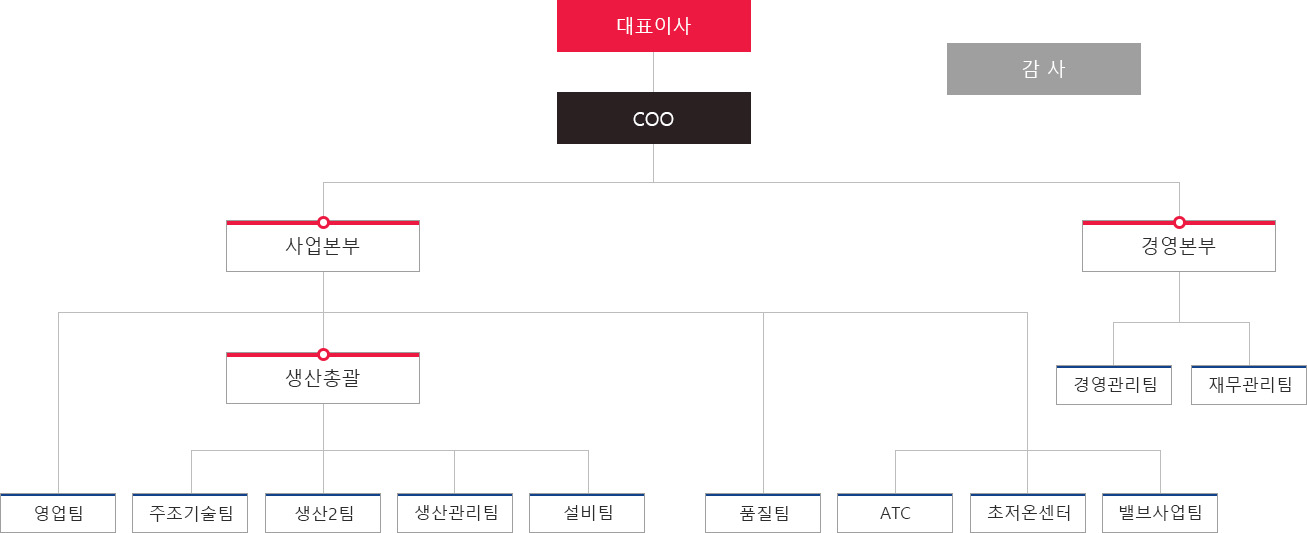Click the 설비팀 team box
The height and width of the screenshot is (533, 1307).
pyautogui.click(x=587, y=514)
